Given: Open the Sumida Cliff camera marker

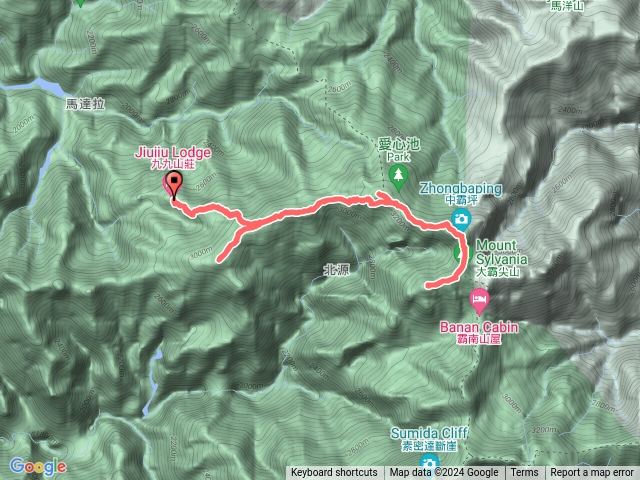Looking at the screenshot, I should click(x=429, y=463).
